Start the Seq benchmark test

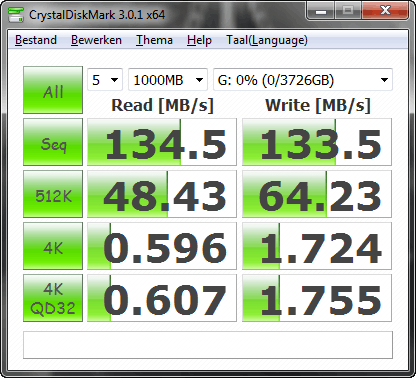53,142
